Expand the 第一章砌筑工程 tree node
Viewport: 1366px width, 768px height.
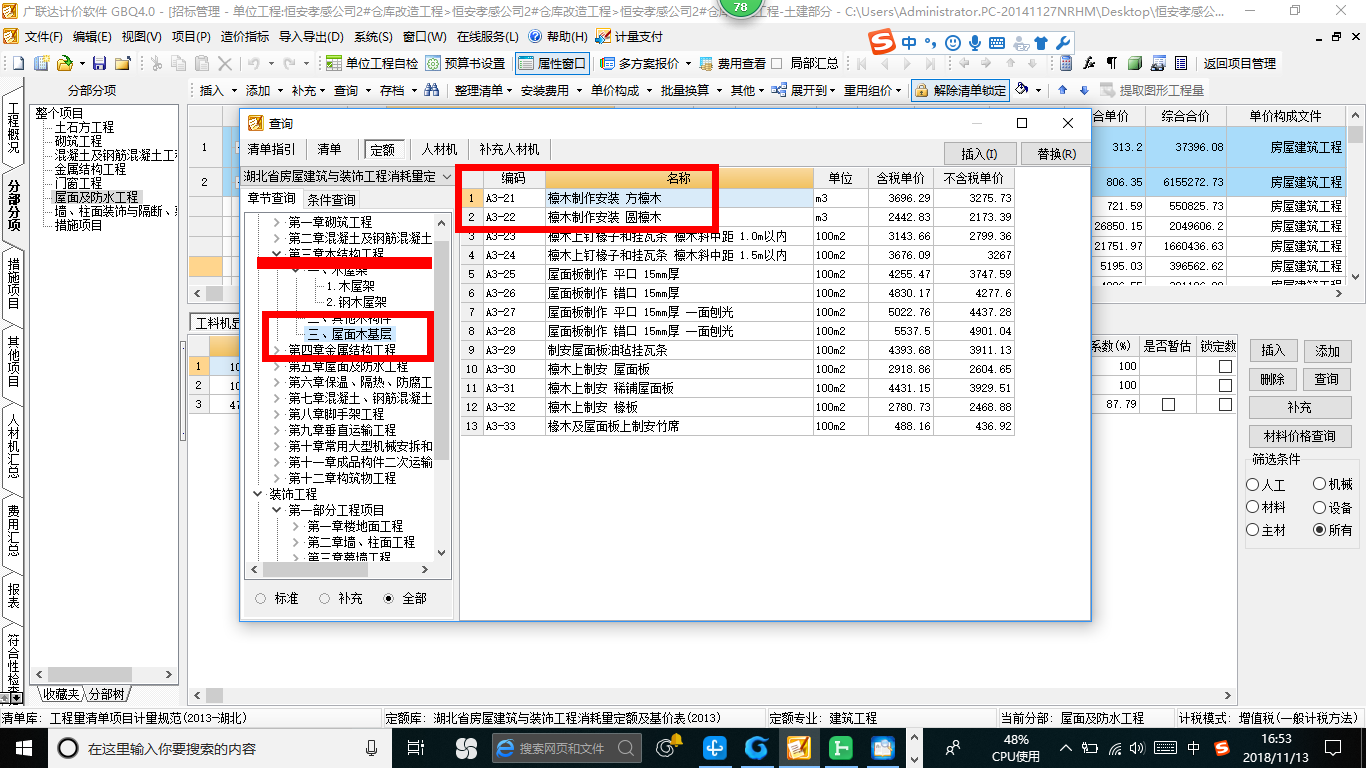pos(277,222)
